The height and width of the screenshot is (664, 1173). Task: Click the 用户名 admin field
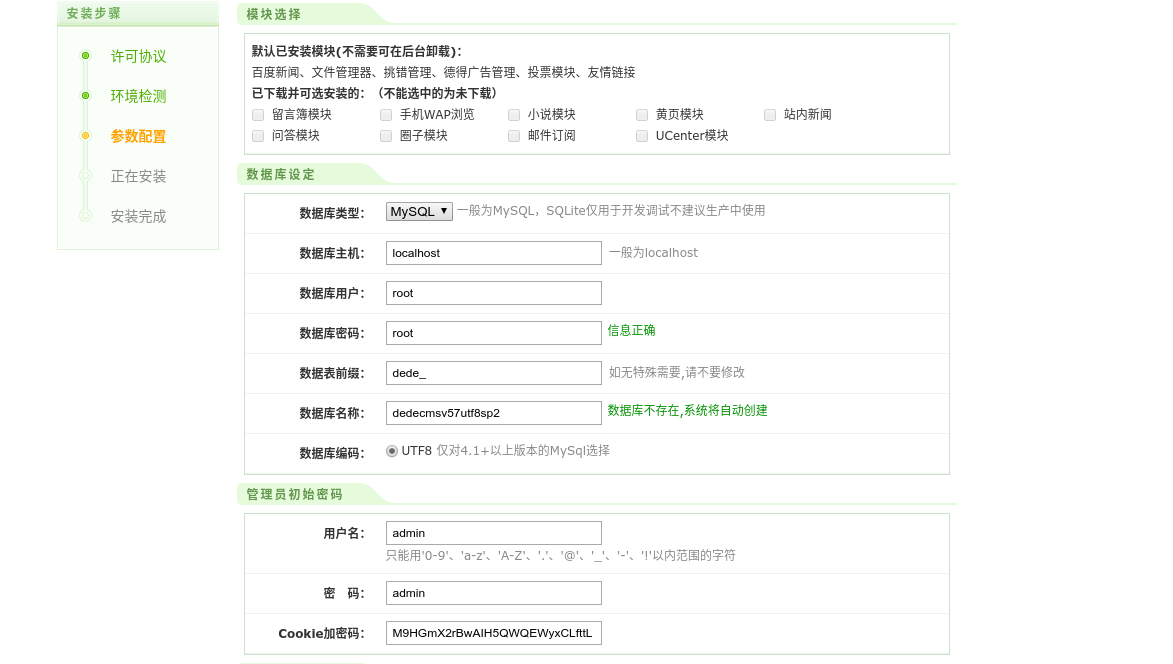(x=494, y=533)
